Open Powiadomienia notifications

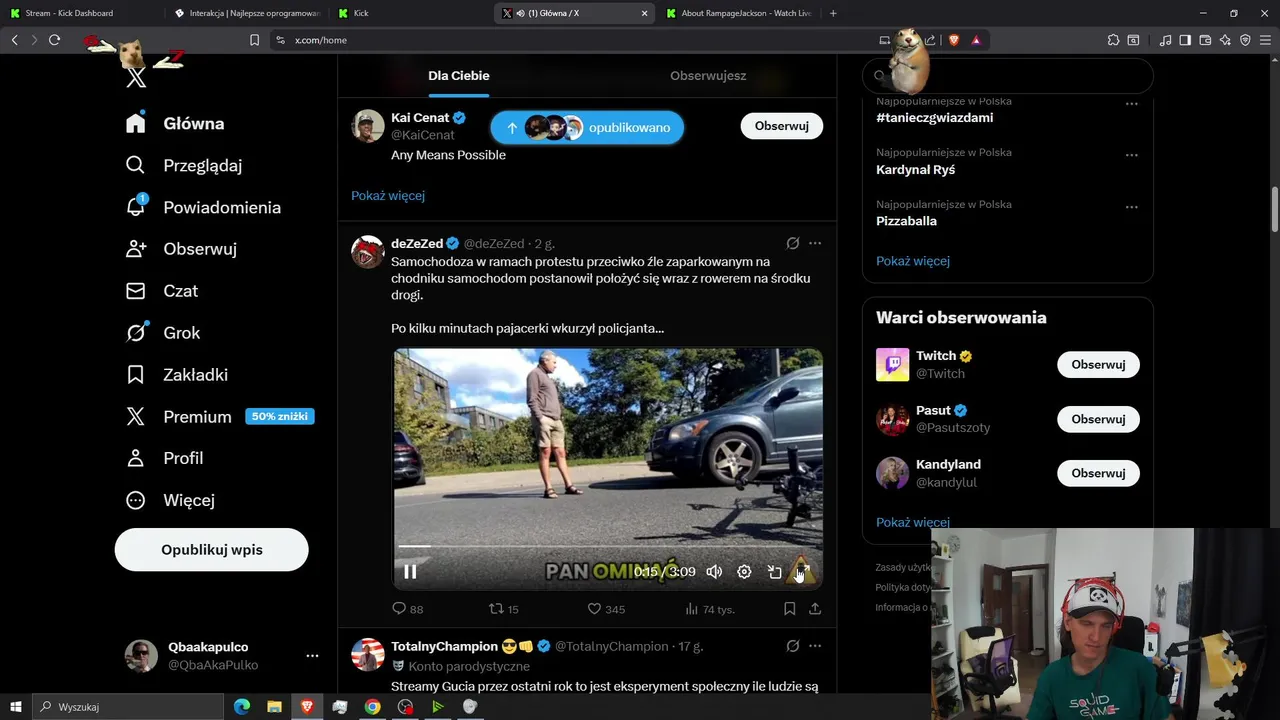(203, 207)
